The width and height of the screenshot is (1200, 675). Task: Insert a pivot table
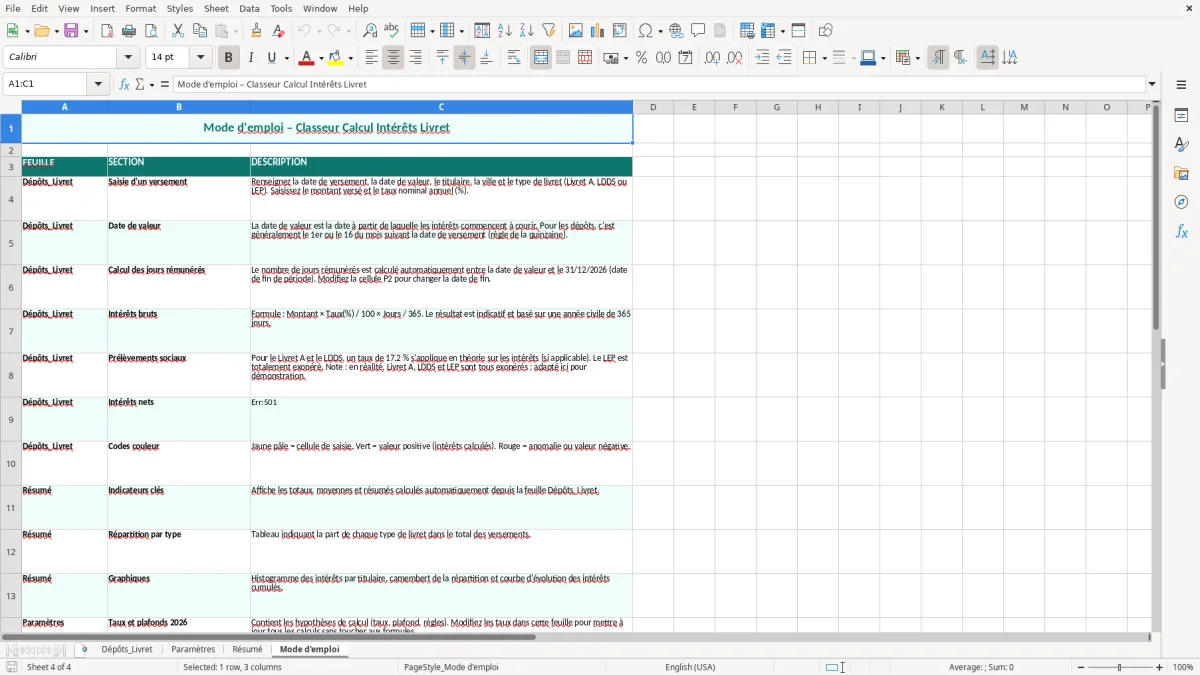[620, 31]
